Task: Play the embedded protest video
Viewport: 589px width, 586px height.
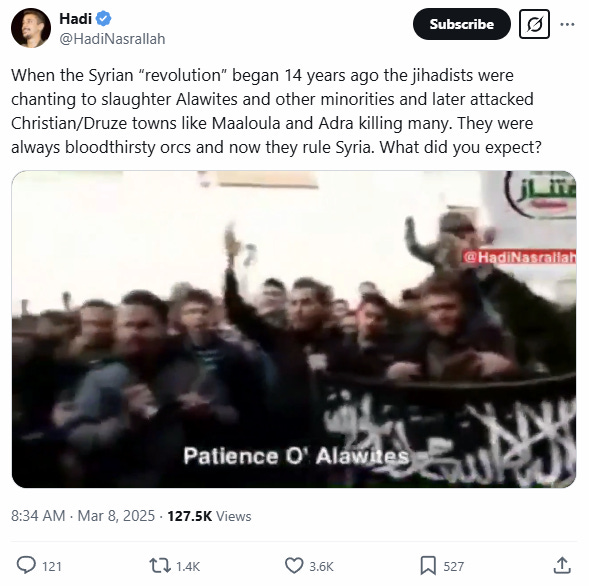Action: pyautogui.click(x=294, y=329)
